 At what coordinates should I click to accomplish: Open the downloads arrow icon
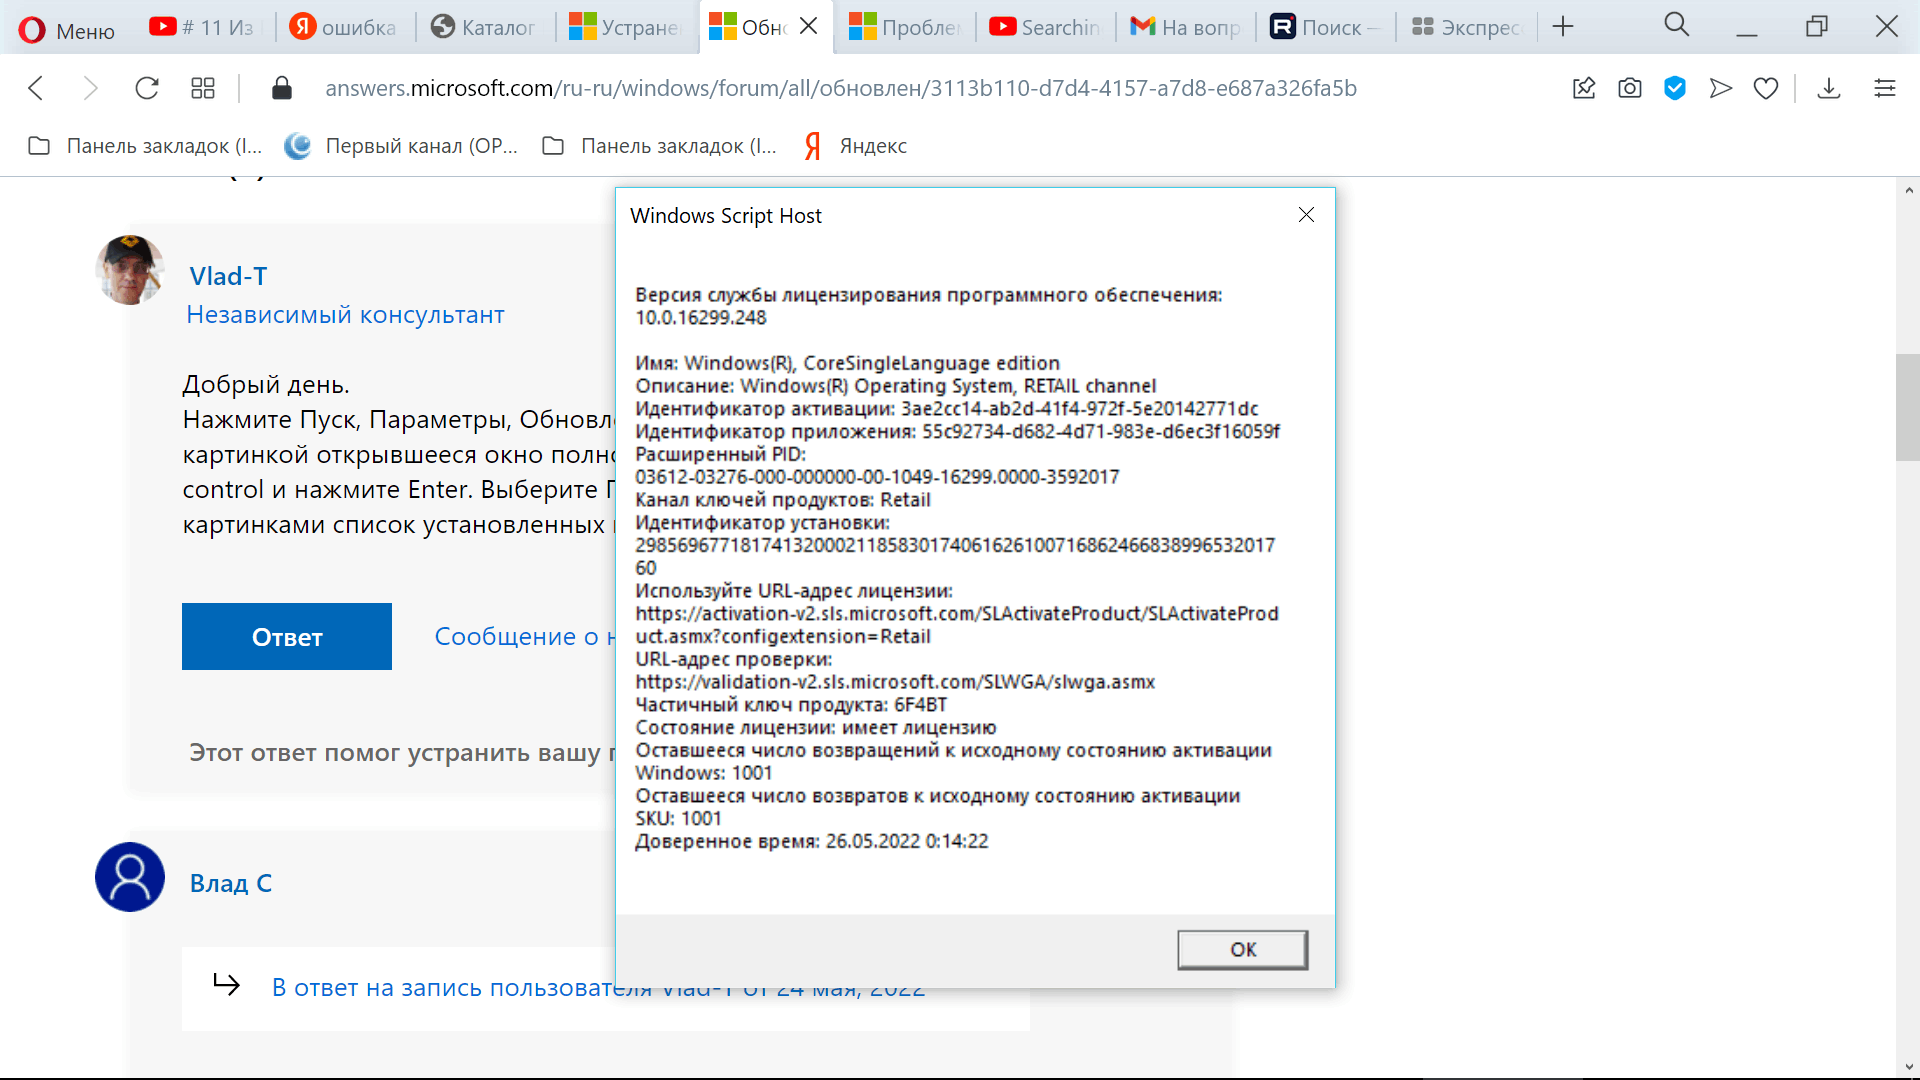point(1829,88)
